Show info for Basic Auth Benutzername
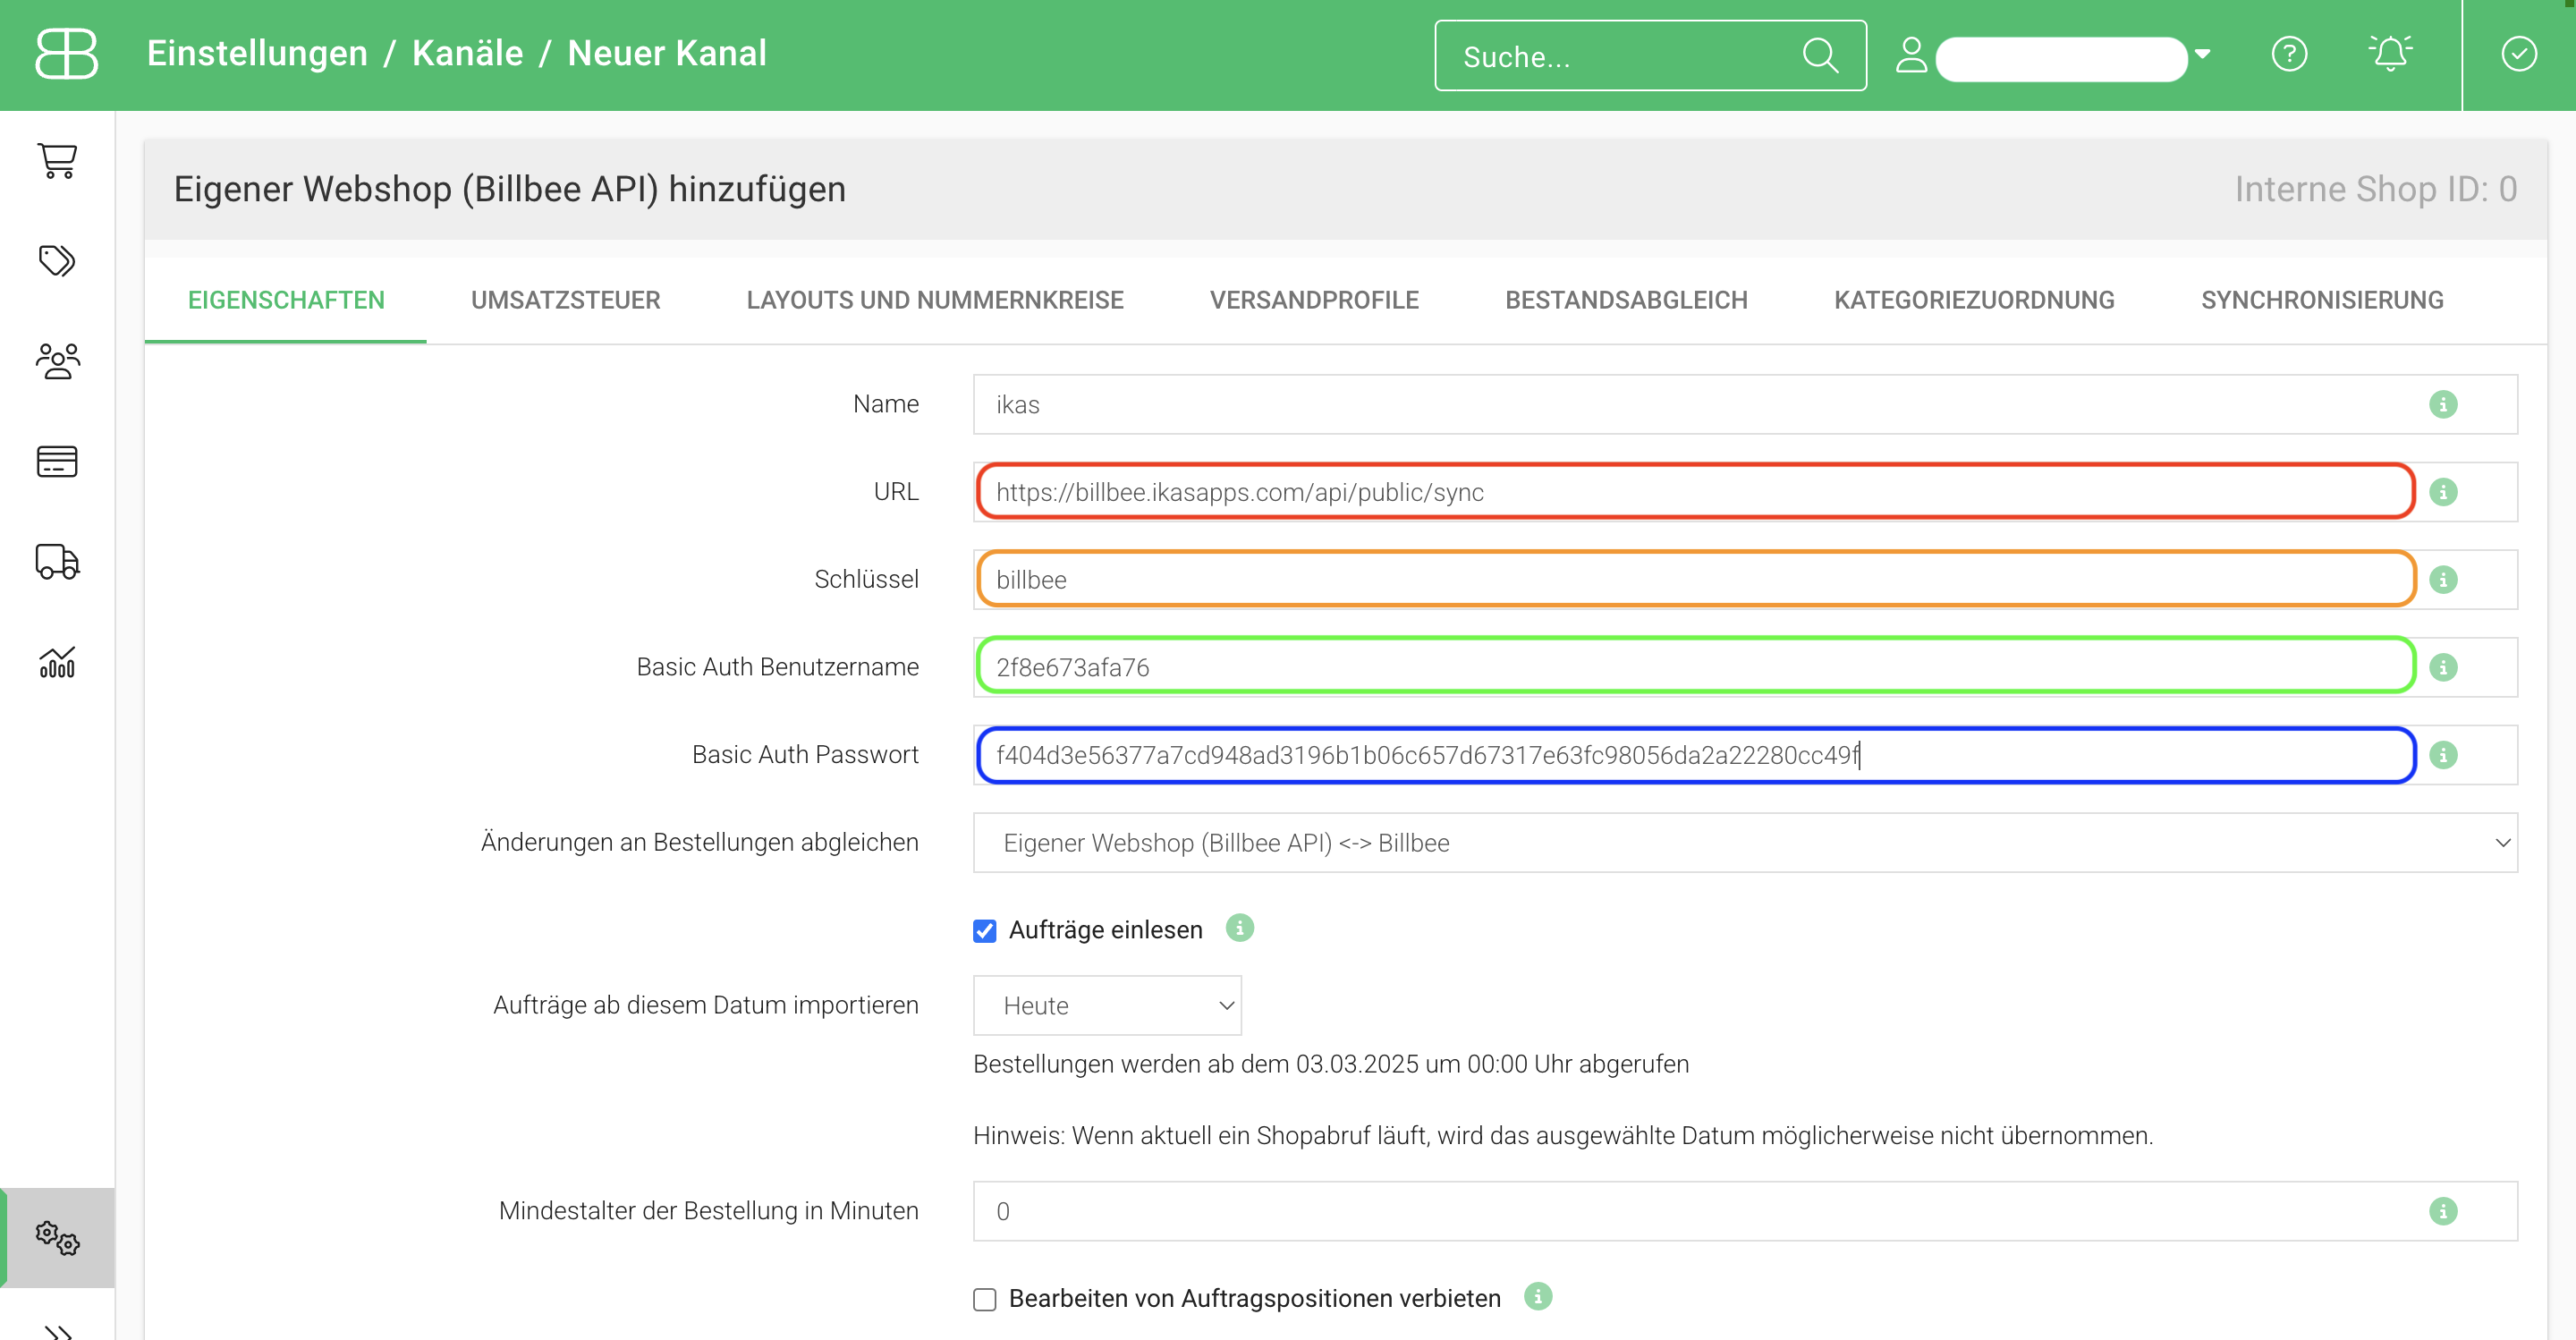Screen dimensions: 2576x1340 pos(2443,667)
